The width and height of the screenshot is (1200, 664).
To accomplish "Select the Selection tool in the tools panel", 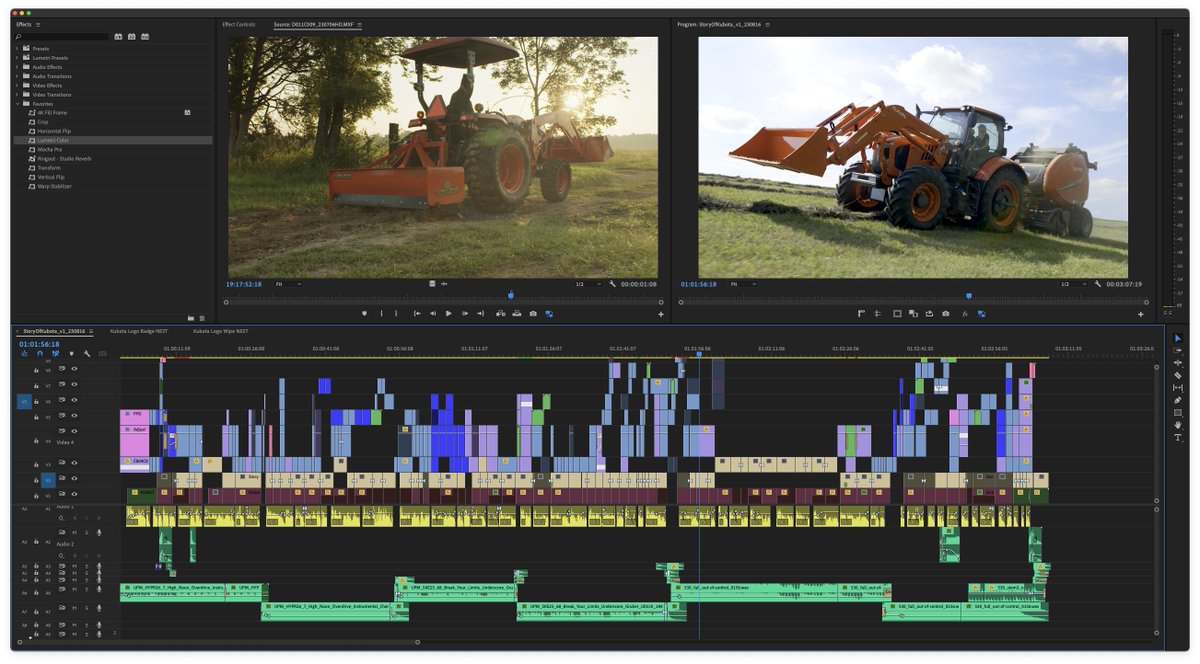I will pyautogui.click(x=1177, y=339).
